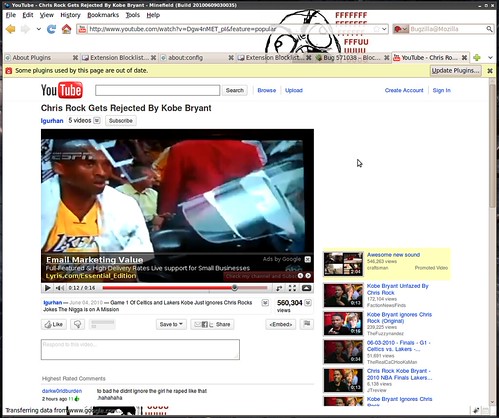This screenshot has width=499, height=418.
Task: Close the About Plugins tab
Action: tap(75, 58)
